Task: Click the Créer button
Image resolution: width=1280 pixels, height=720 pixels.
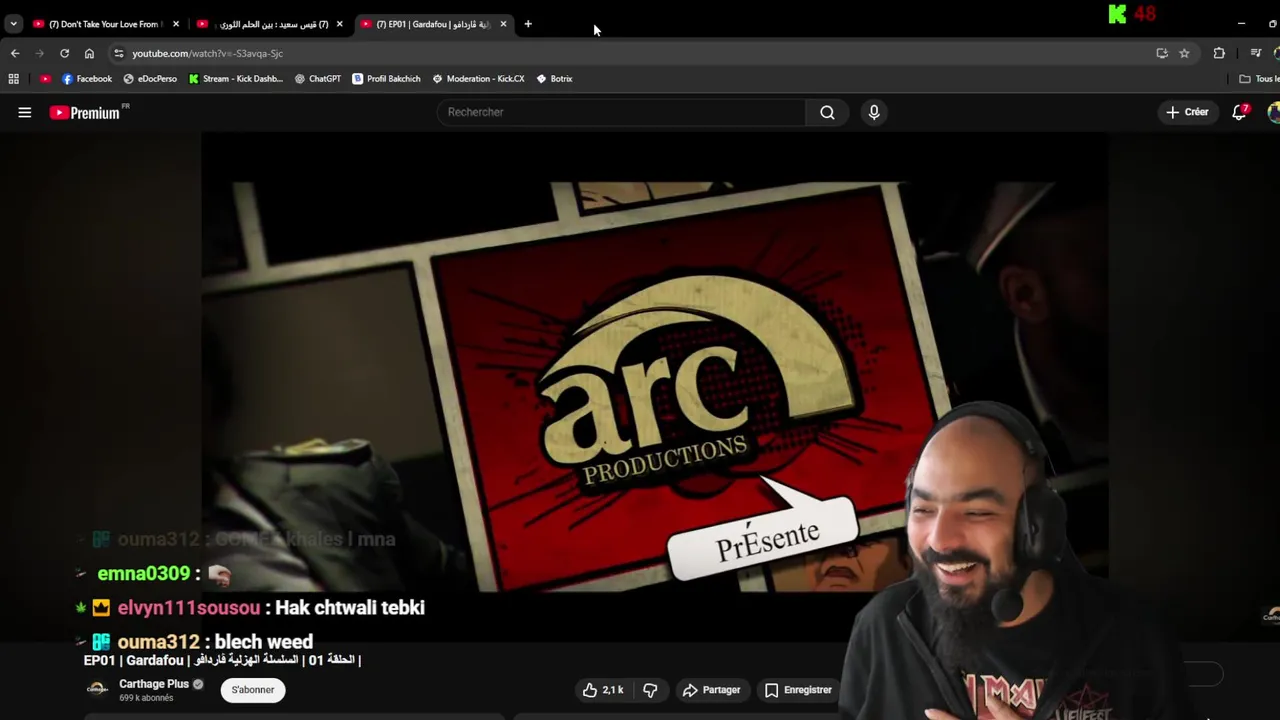Action: pos(1187,112)
